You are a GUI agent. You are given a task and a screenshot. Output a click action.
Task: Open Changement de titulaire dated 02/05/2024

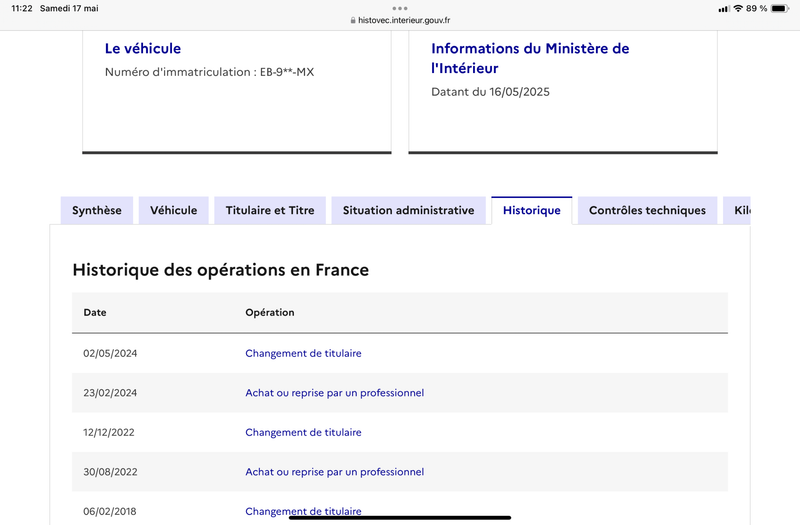pos(303,353)
